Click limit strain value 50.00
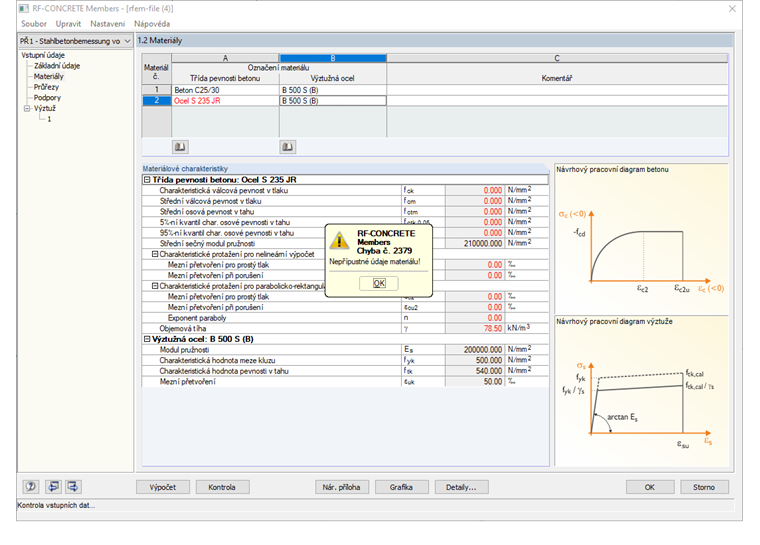Image resolution: width=760 pixels, height=545 pixels. [475, 382]
